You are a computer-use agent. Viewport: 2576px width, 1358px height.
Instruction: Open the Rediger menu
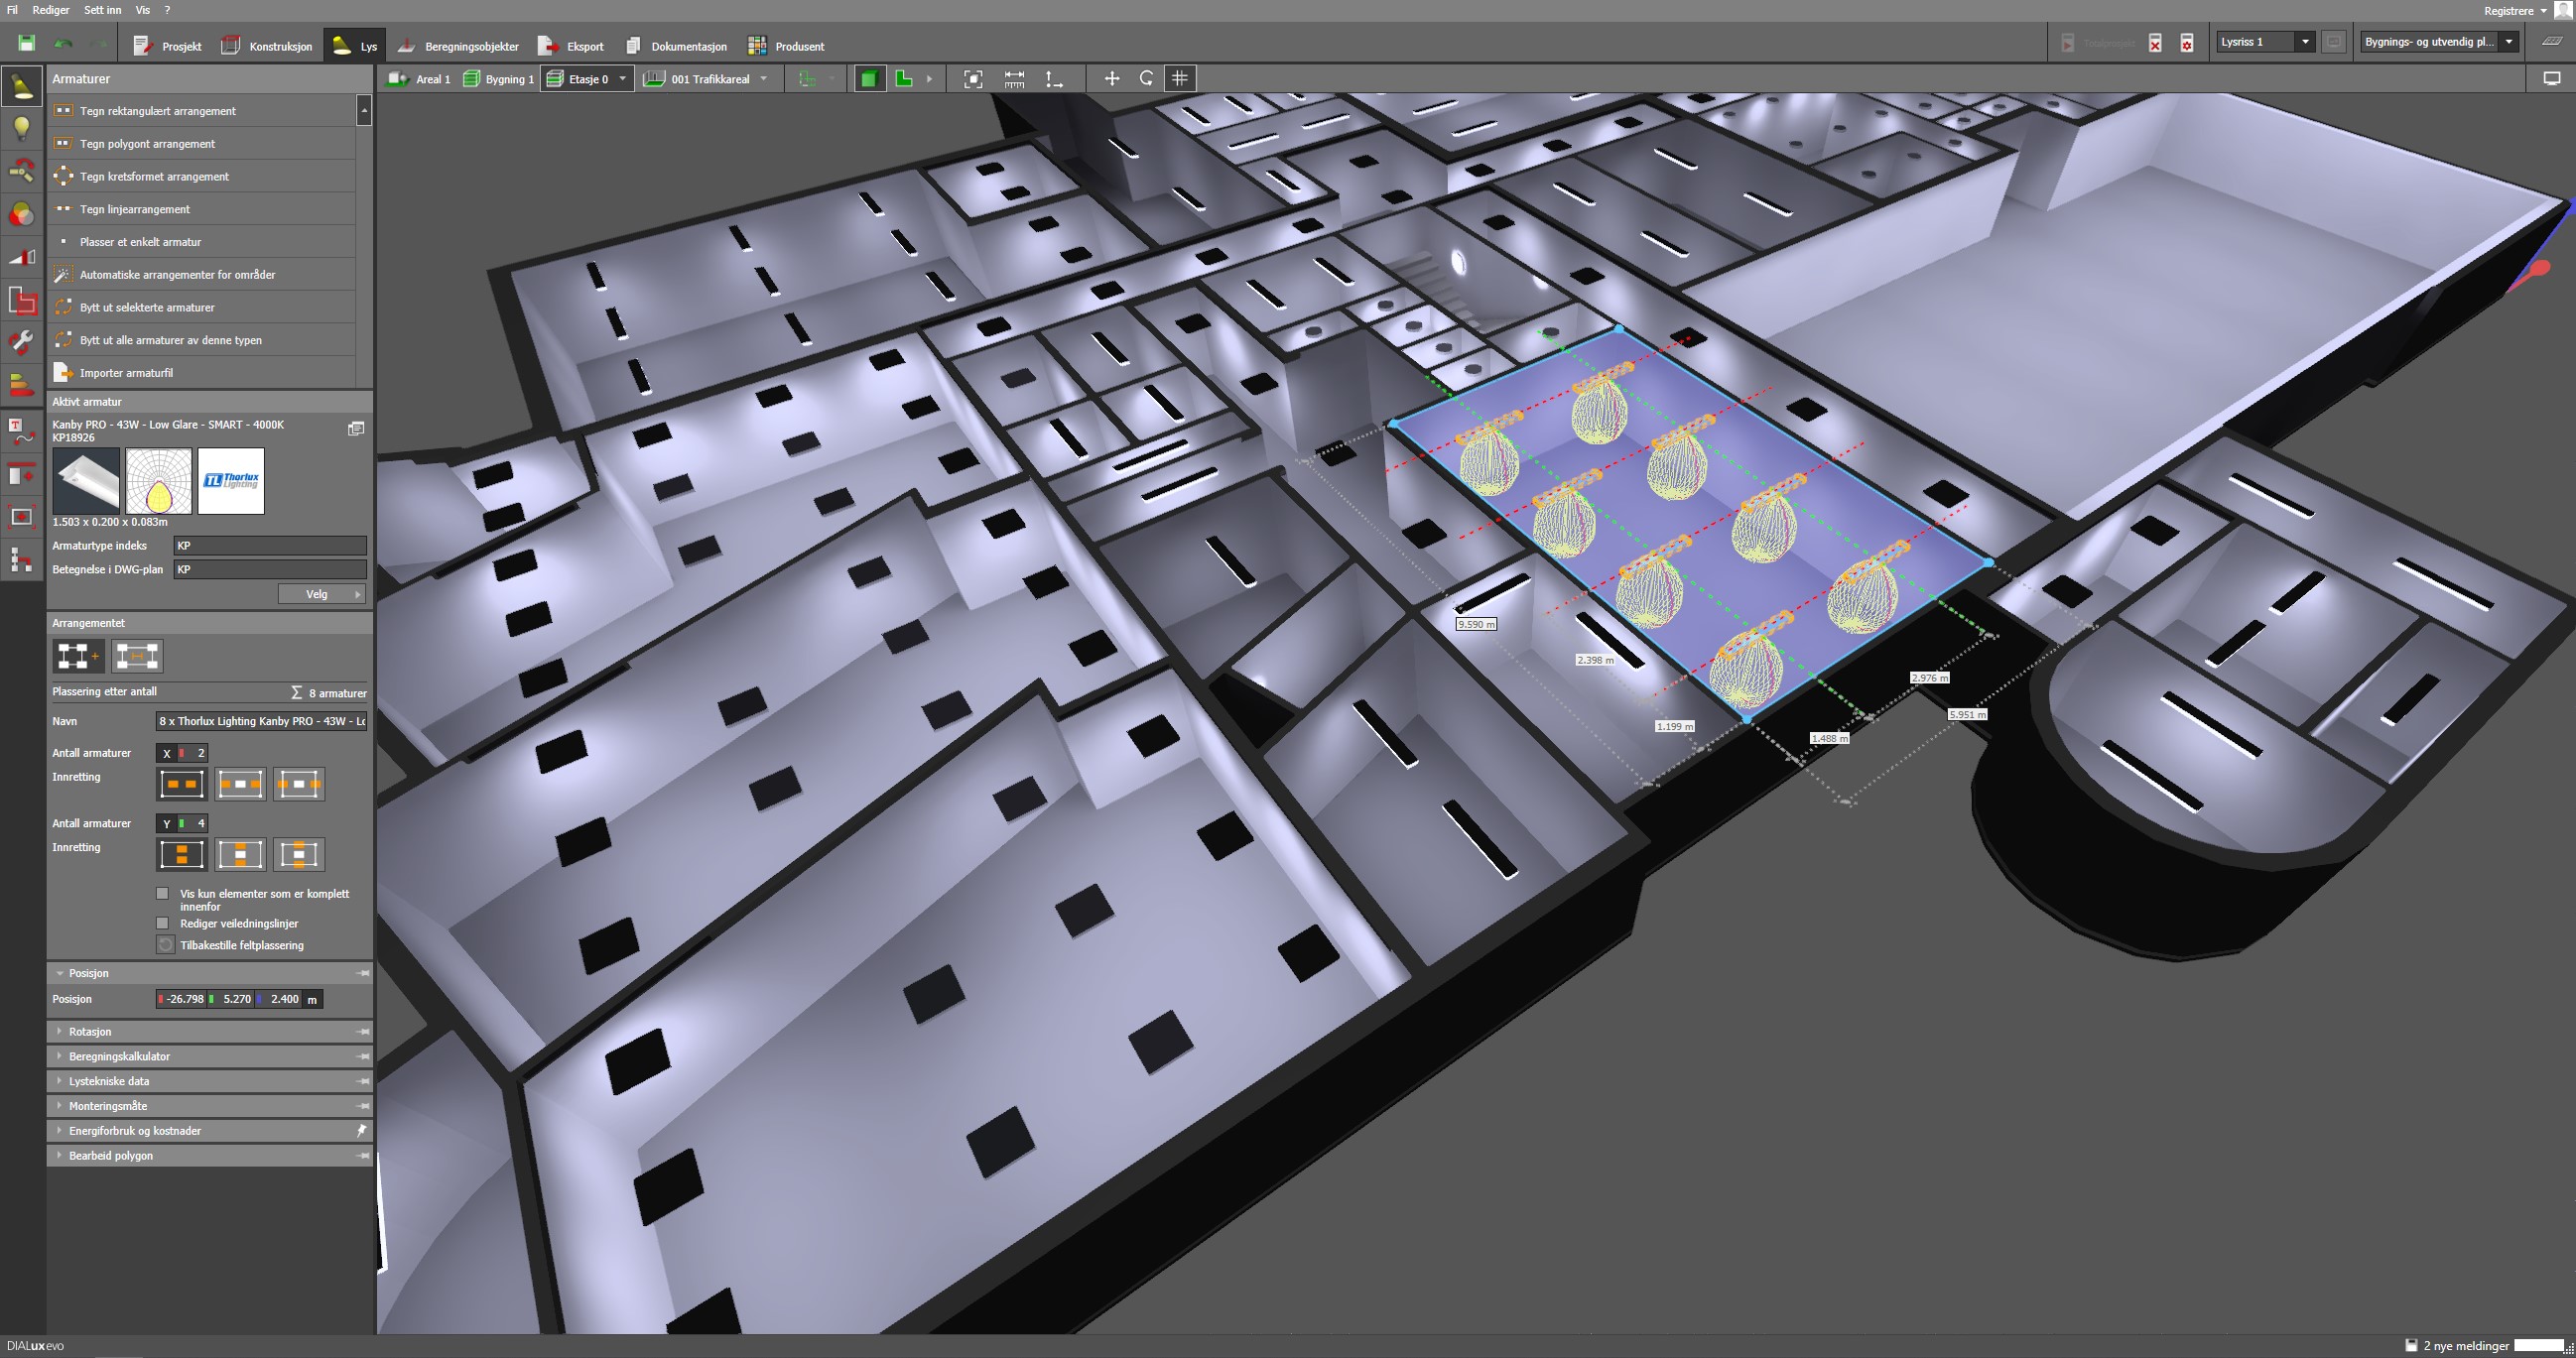(50, 10)
